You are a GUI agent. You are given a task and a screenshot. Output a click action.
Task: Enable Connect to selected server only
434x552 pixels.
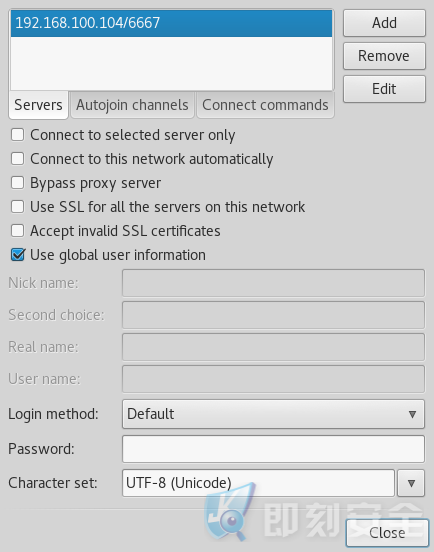tap(18, 135)
